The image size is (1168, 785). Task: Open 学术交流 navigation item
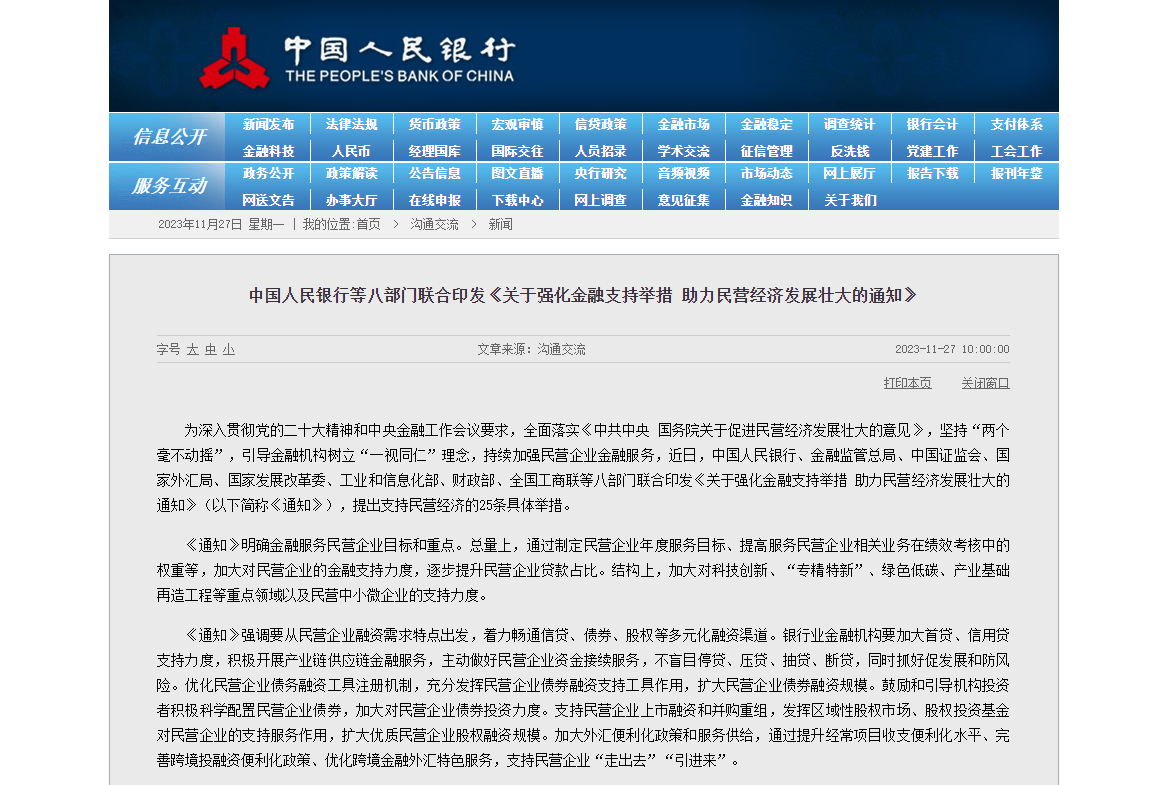[683, 151]
